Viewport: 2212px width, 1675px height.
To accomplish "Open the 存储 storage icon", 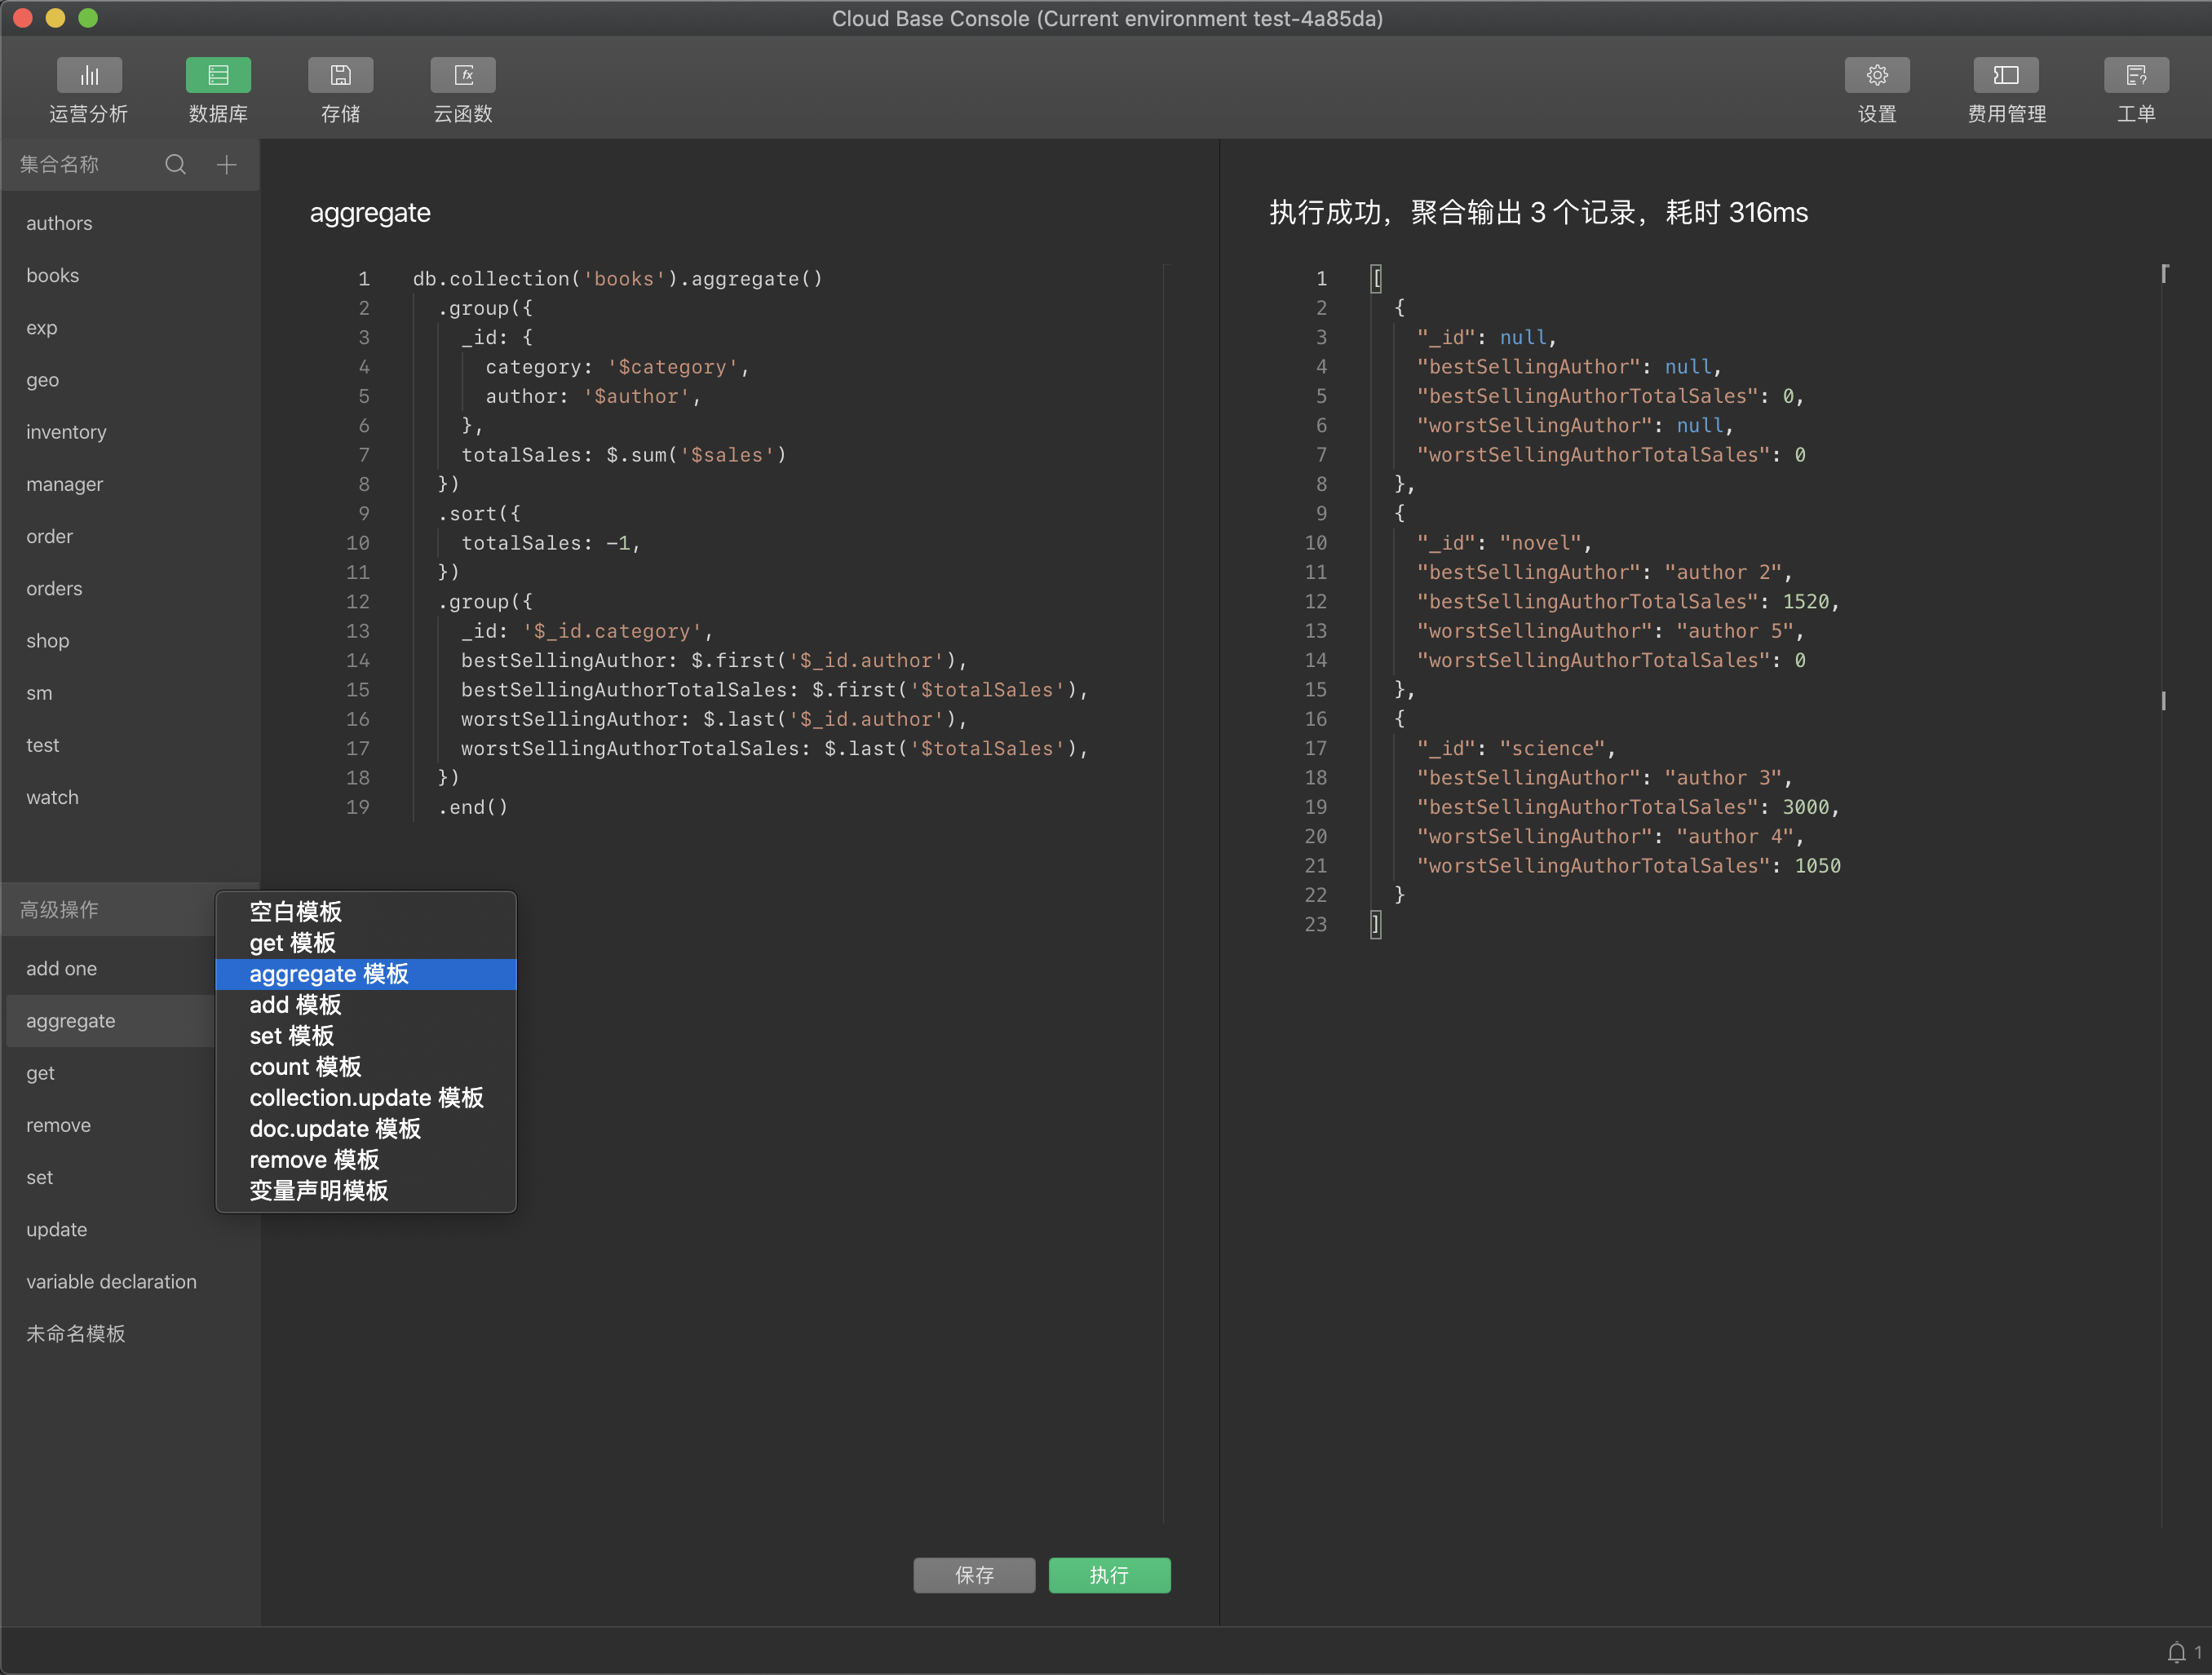I will tap(340, 76).
